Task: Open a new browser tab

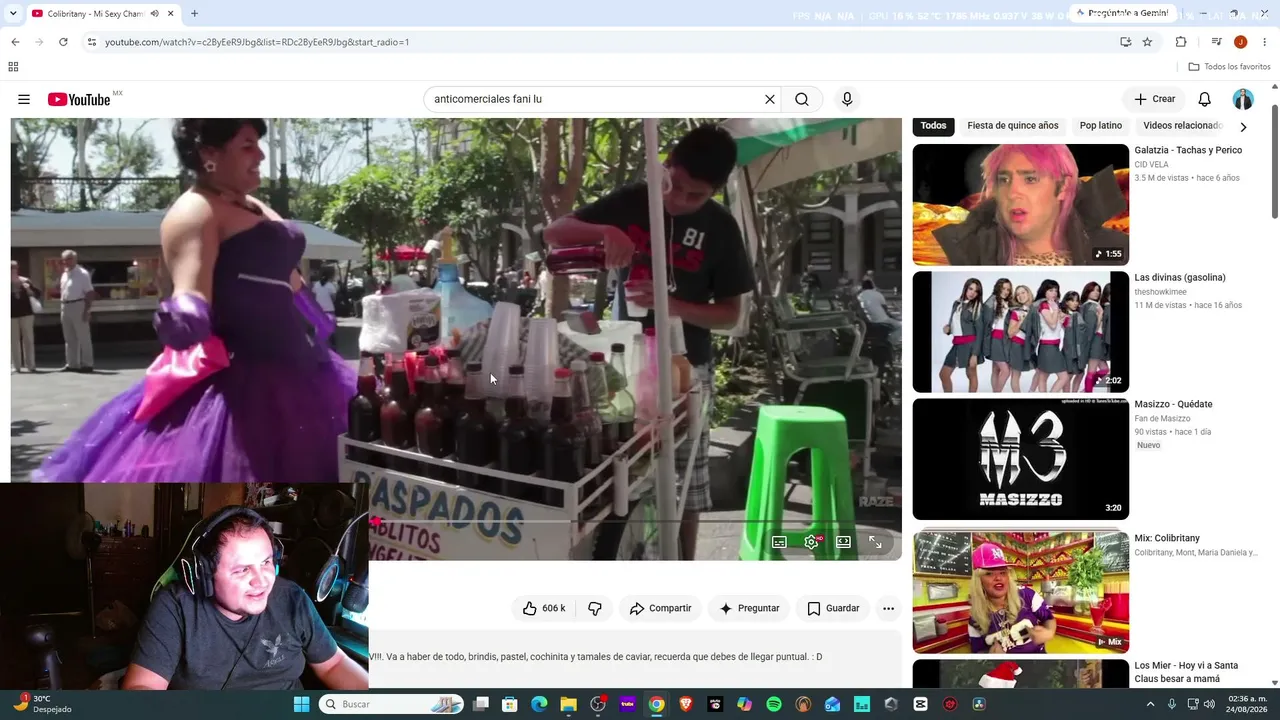Action: point(194,14)
